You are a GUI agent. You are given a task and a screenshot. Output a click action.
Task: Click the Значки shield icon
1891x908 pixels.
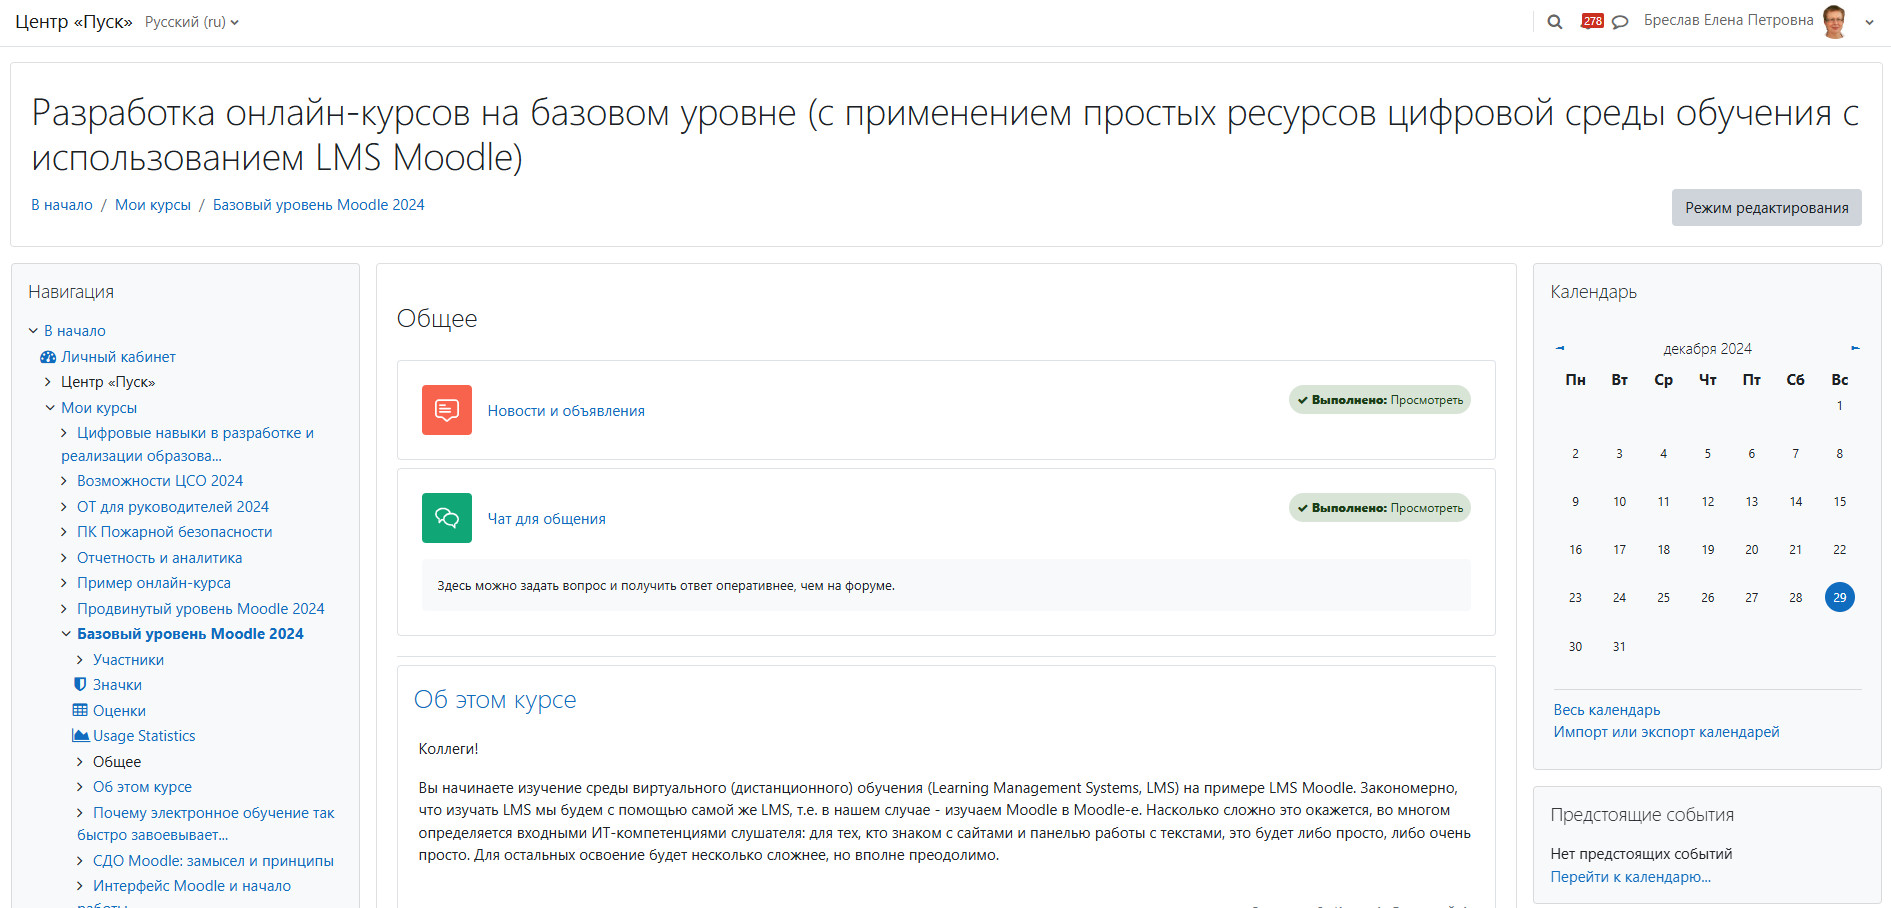pyautogui.click(x=80, y=684)
